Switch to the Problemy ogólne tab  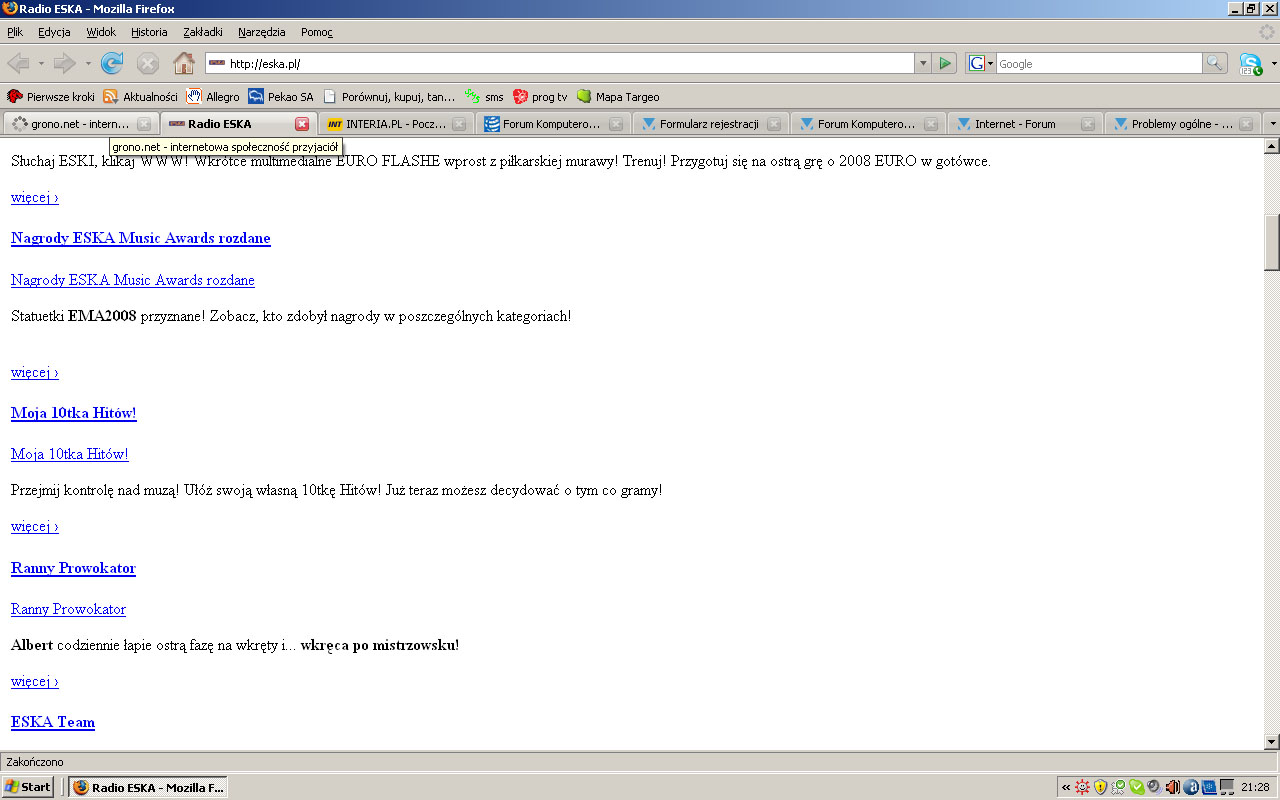pyautogui.click(x=1182, y=124)
